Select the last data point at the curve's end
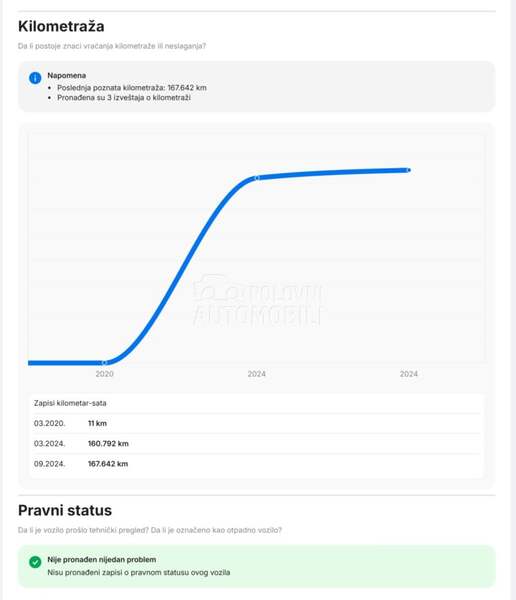This screenshot has height=600, width=516. tap(408, 170)
